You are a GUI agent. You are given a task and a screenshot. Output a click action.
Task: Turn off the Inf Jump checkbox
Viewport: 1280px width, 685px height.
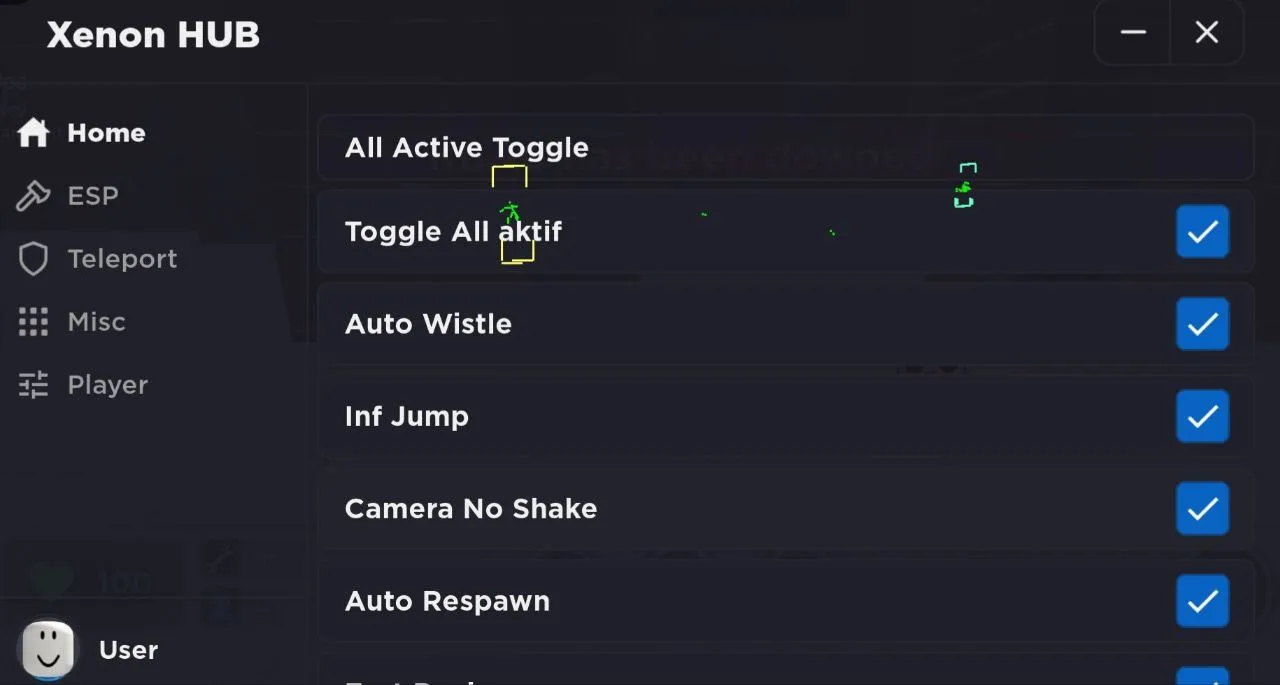point(1202,416)
